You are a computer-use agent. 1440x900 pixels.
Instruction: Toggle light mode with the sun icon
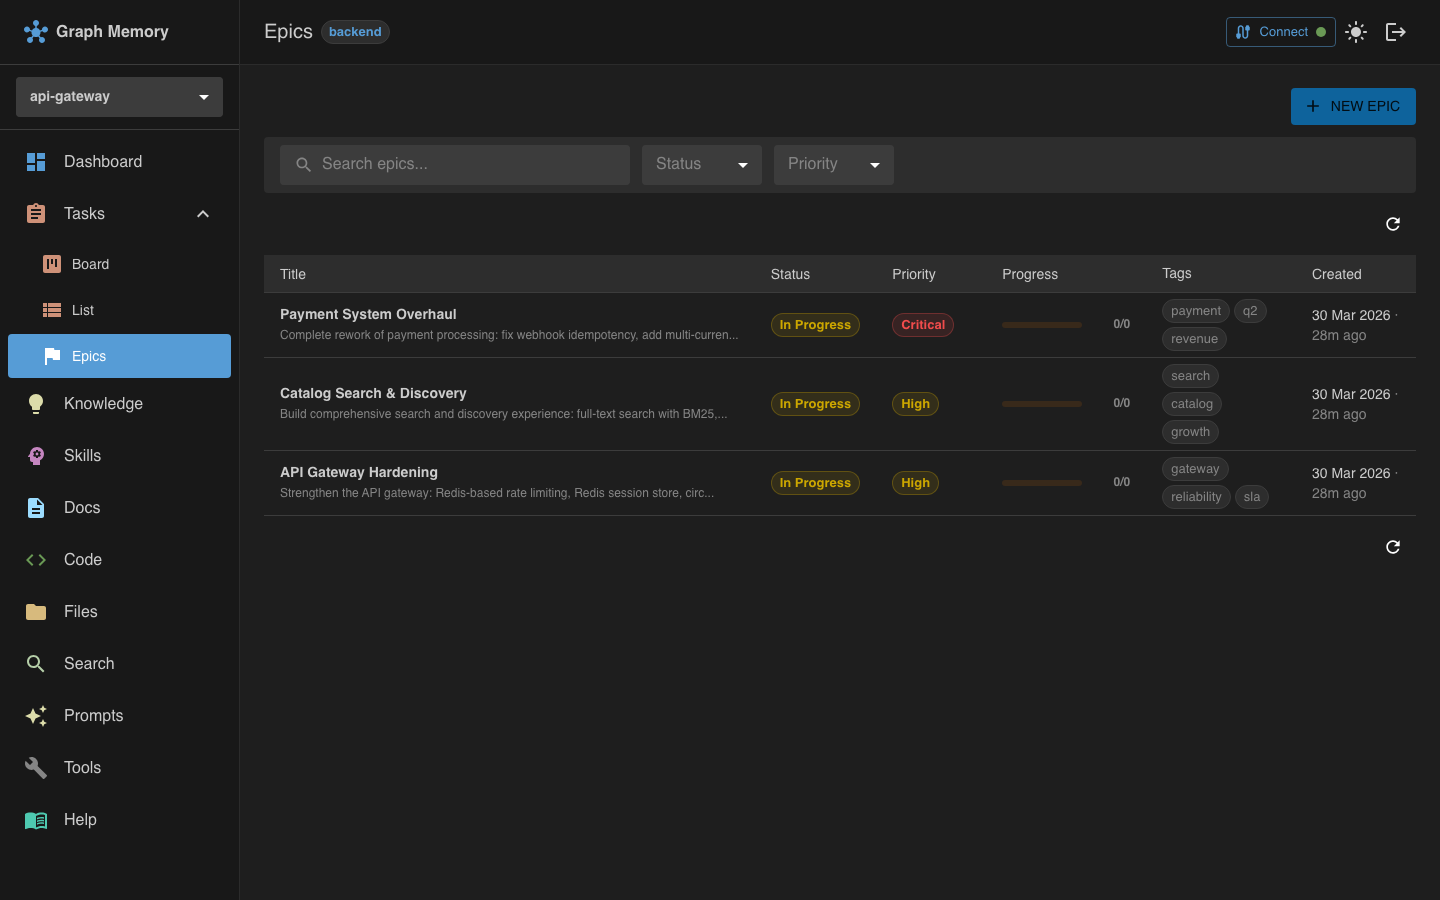point(1356,31)
